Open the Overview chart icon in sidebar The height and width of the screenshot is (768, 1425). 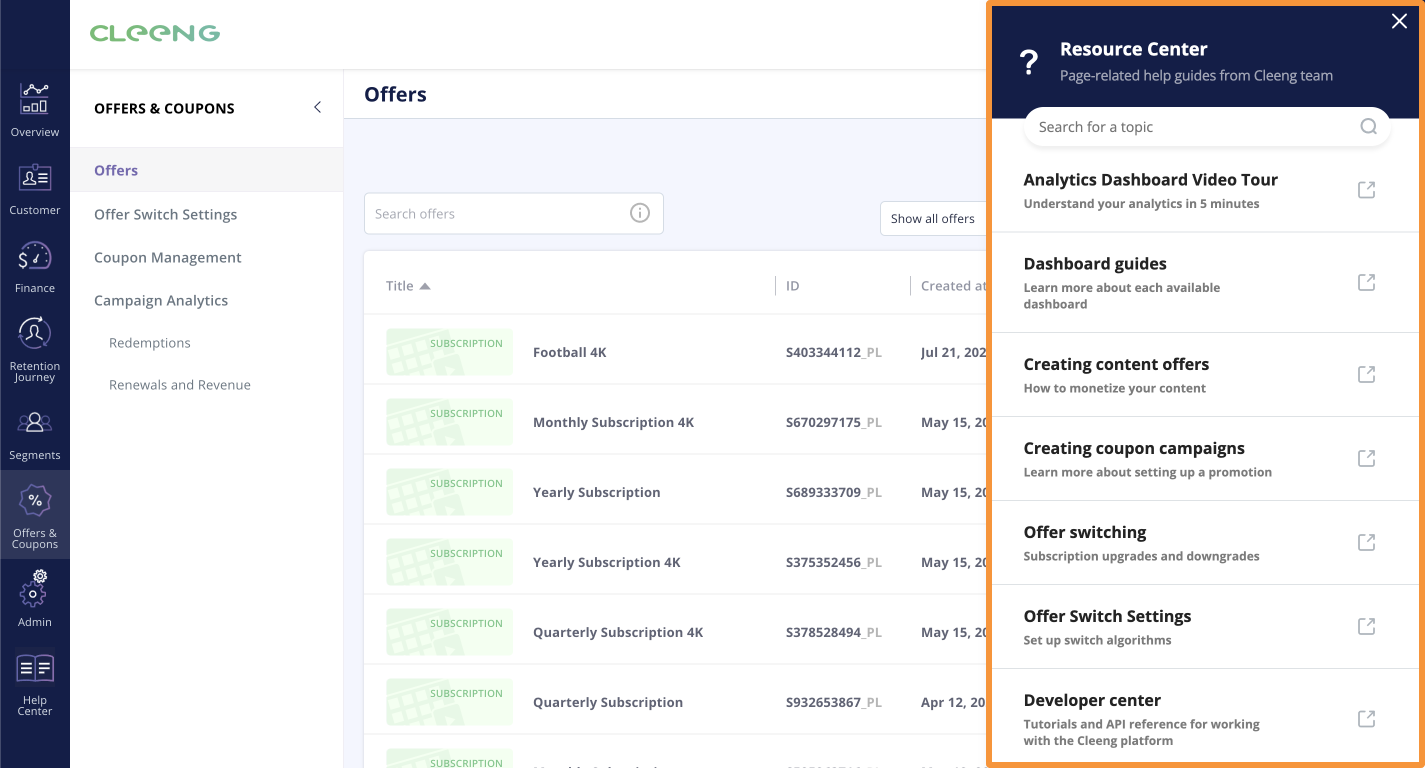(x=35, y=98)
